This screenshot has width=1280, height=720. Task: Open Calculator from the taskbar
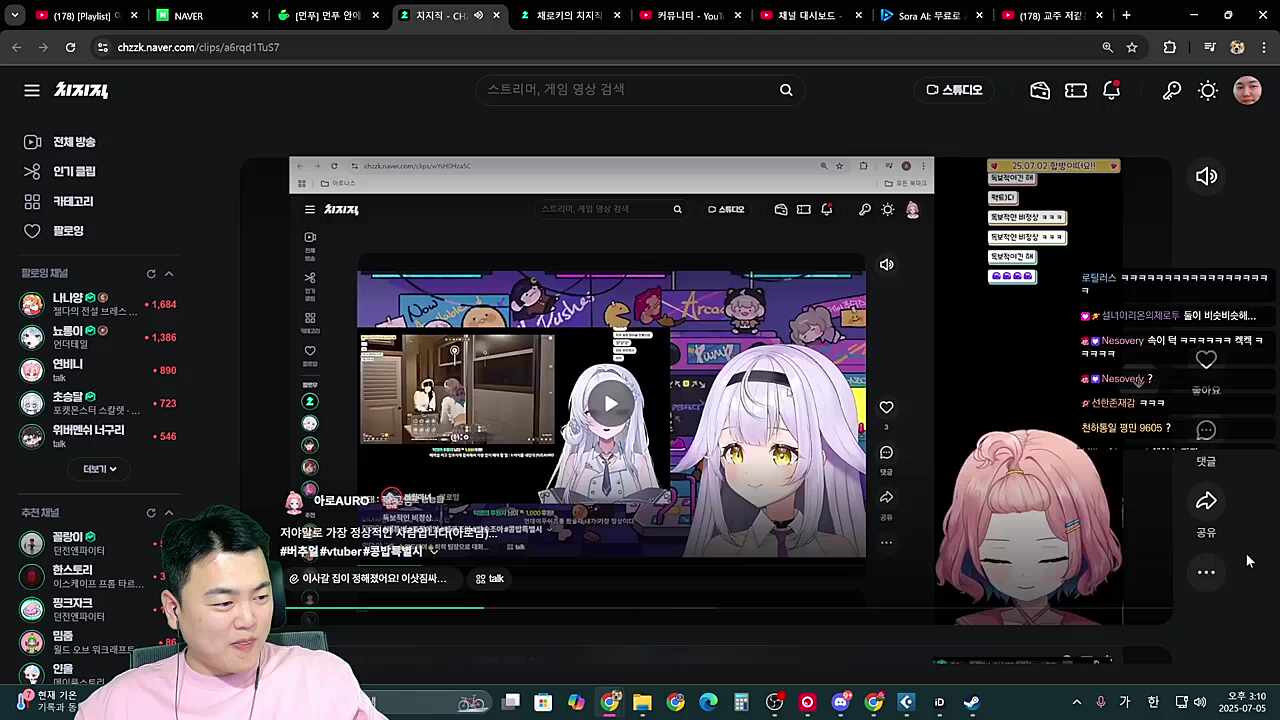pyautogui.click(x=741, y=702)
